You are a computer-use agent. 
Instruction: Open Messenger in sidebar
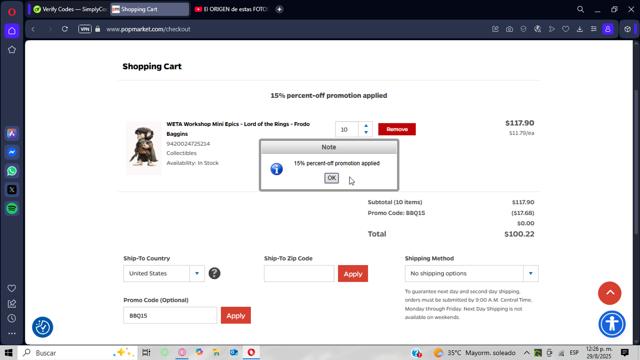click(x=12, y=152)
